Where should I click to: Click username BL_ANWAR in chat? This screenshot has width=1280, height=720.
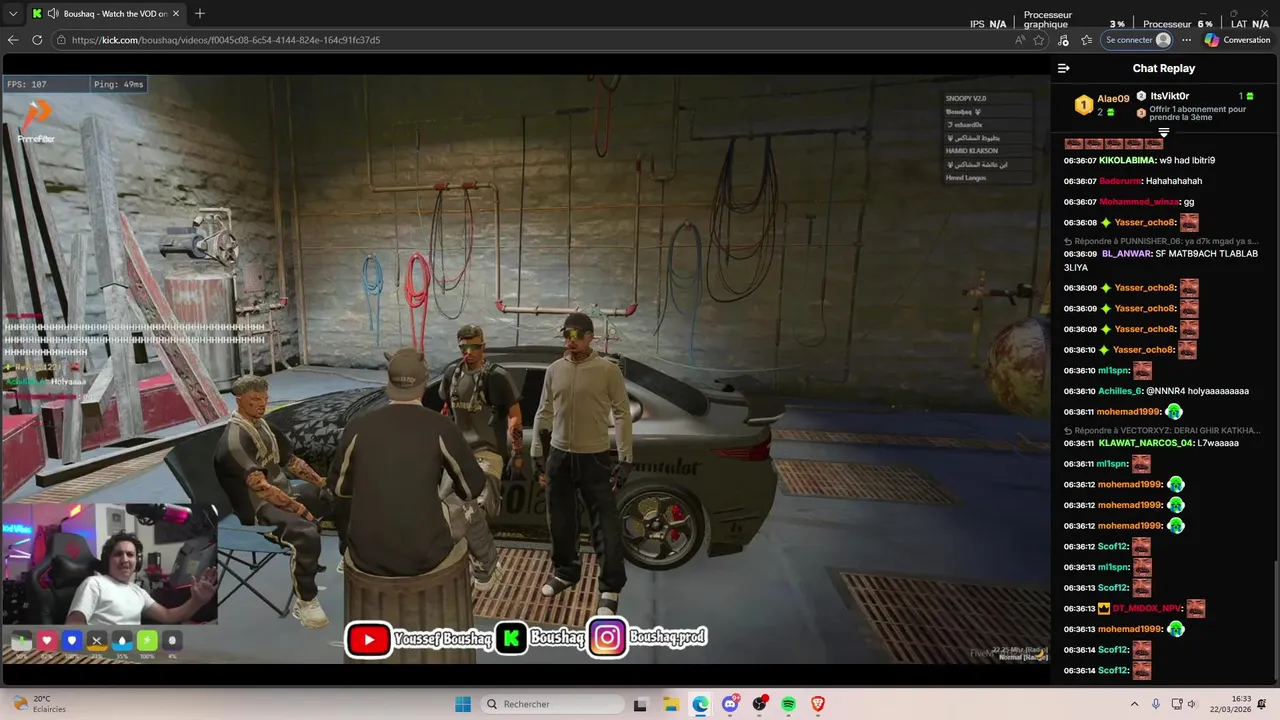1127,254
